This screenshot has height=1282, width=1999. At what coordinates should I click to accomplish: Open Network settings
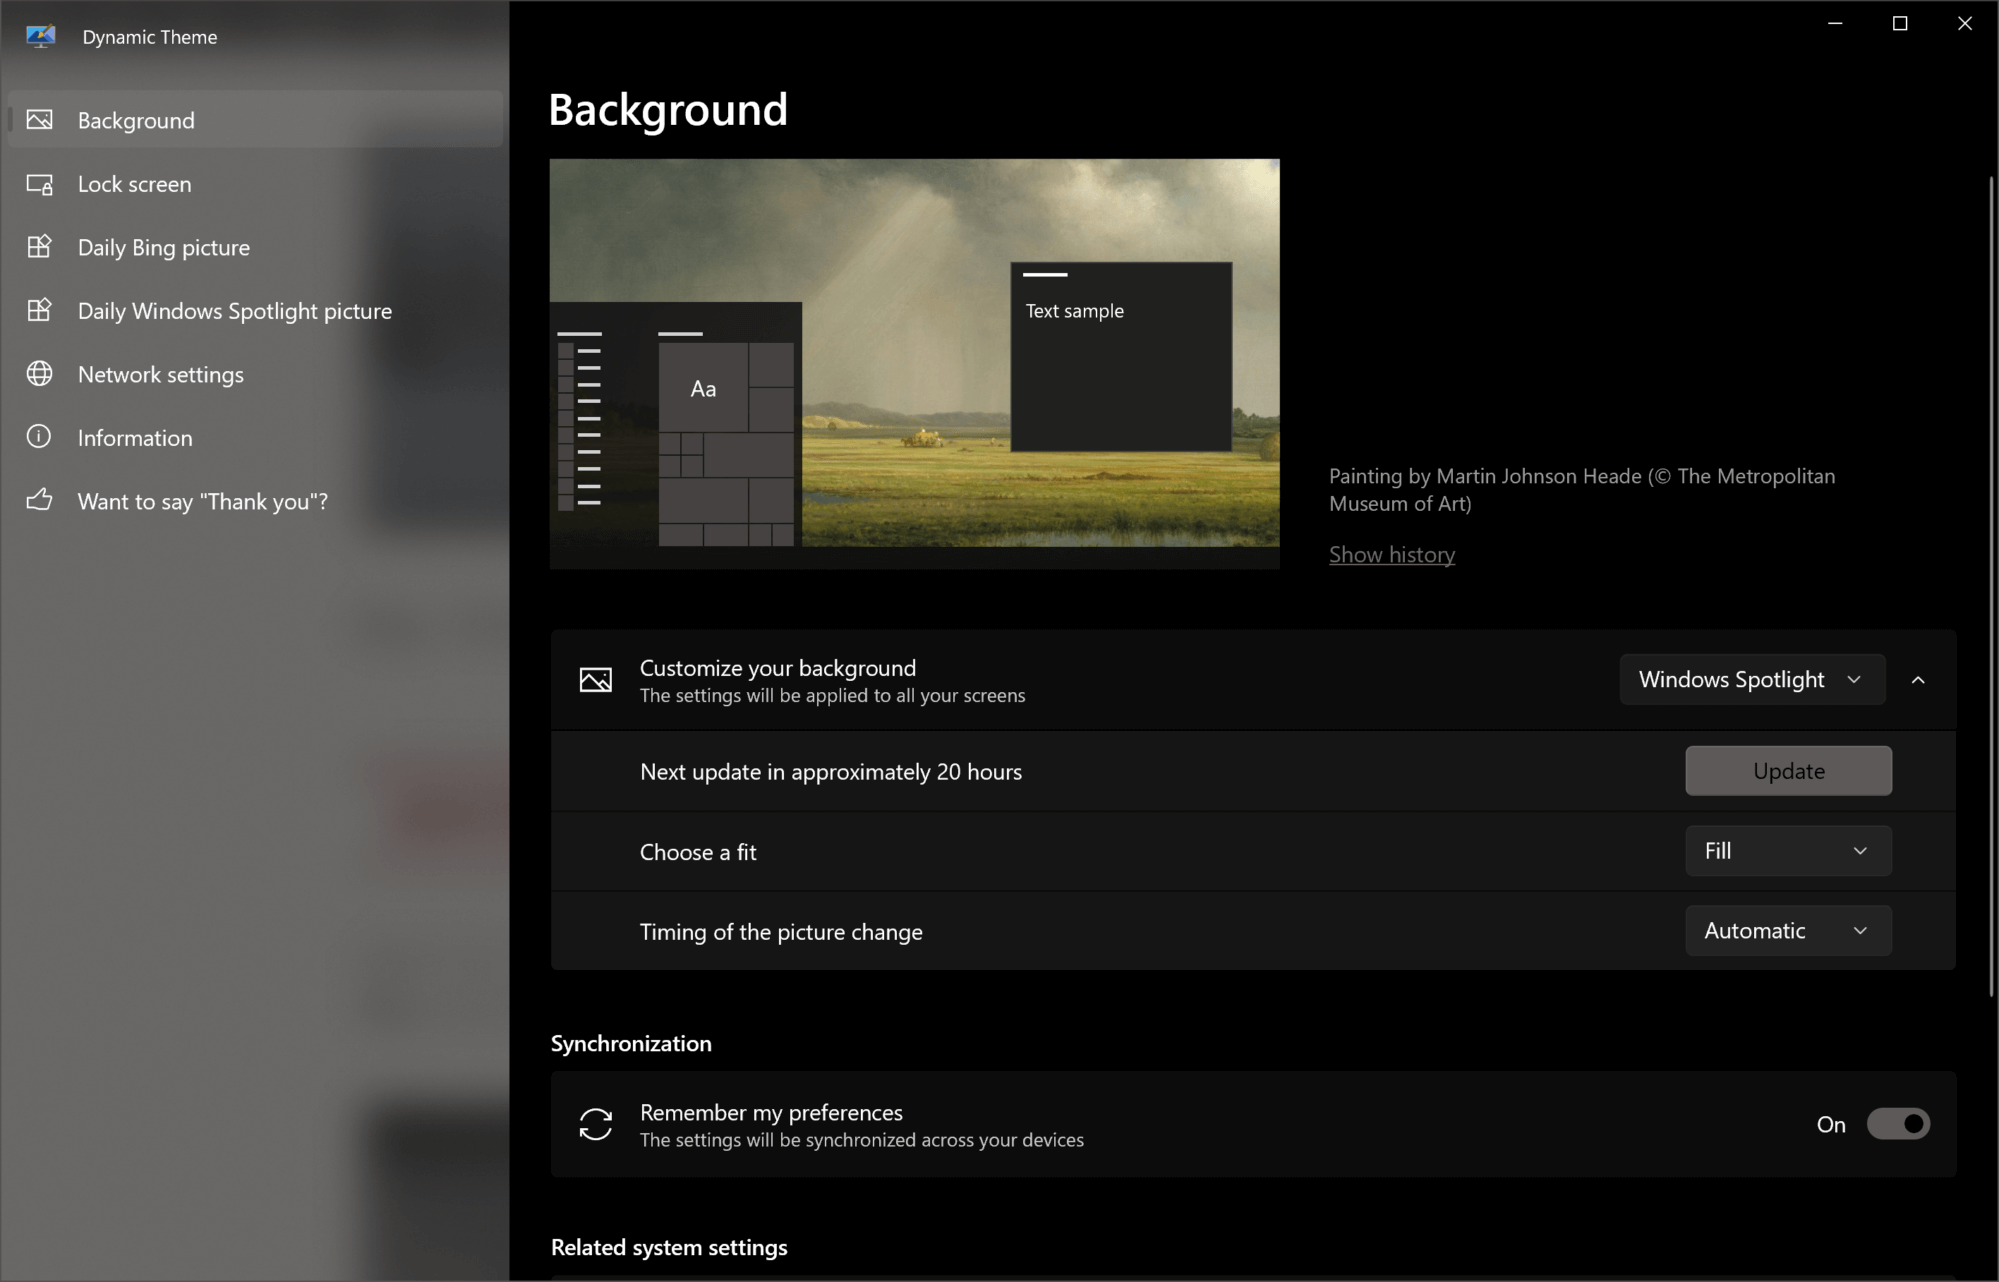pos(255,374)
